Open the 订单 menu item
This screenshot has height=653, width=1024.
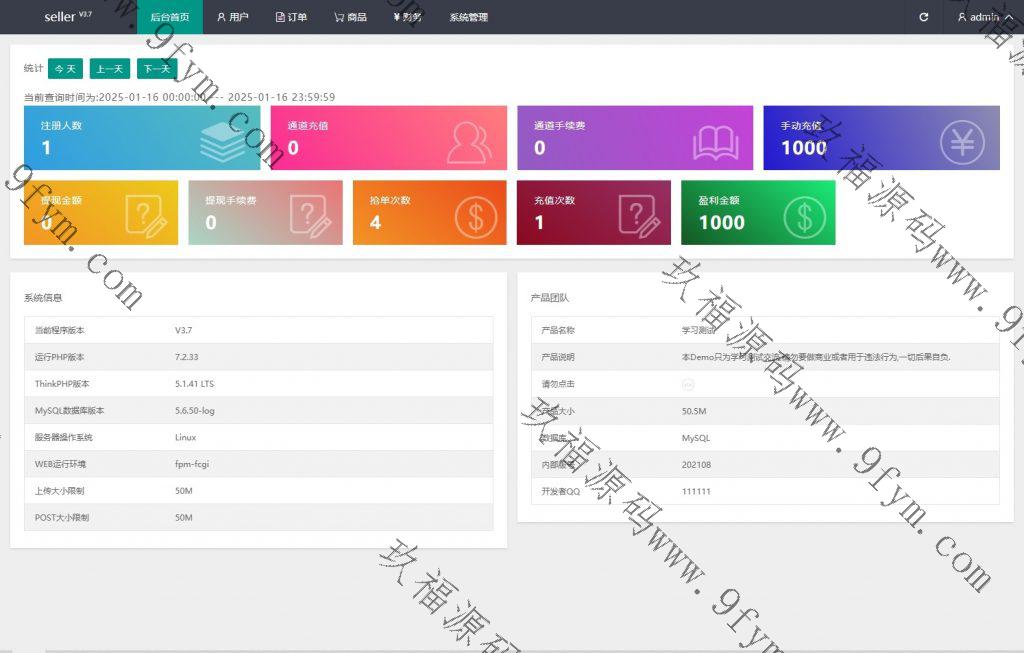[x=291, y=17]
